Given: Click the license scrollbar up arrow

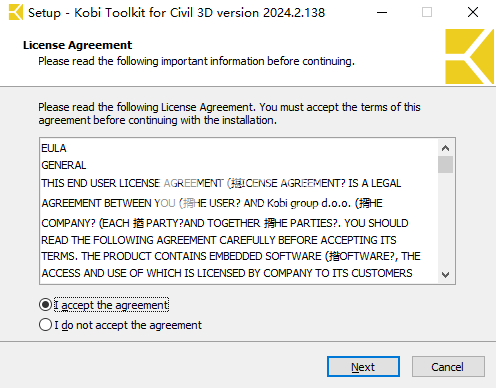Looking at the screenshot, I should pos(445,148).
